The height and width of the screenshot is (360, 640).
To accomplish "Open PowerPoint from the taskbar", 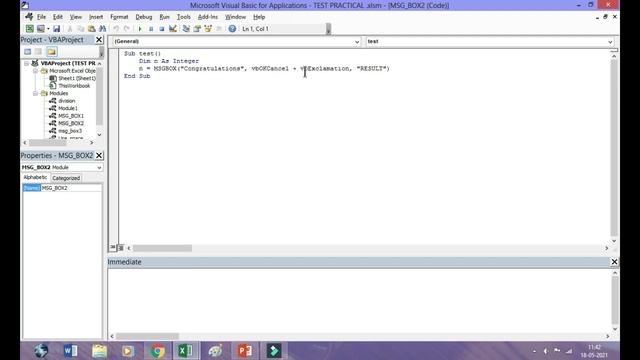I will [x=245, y=351].
